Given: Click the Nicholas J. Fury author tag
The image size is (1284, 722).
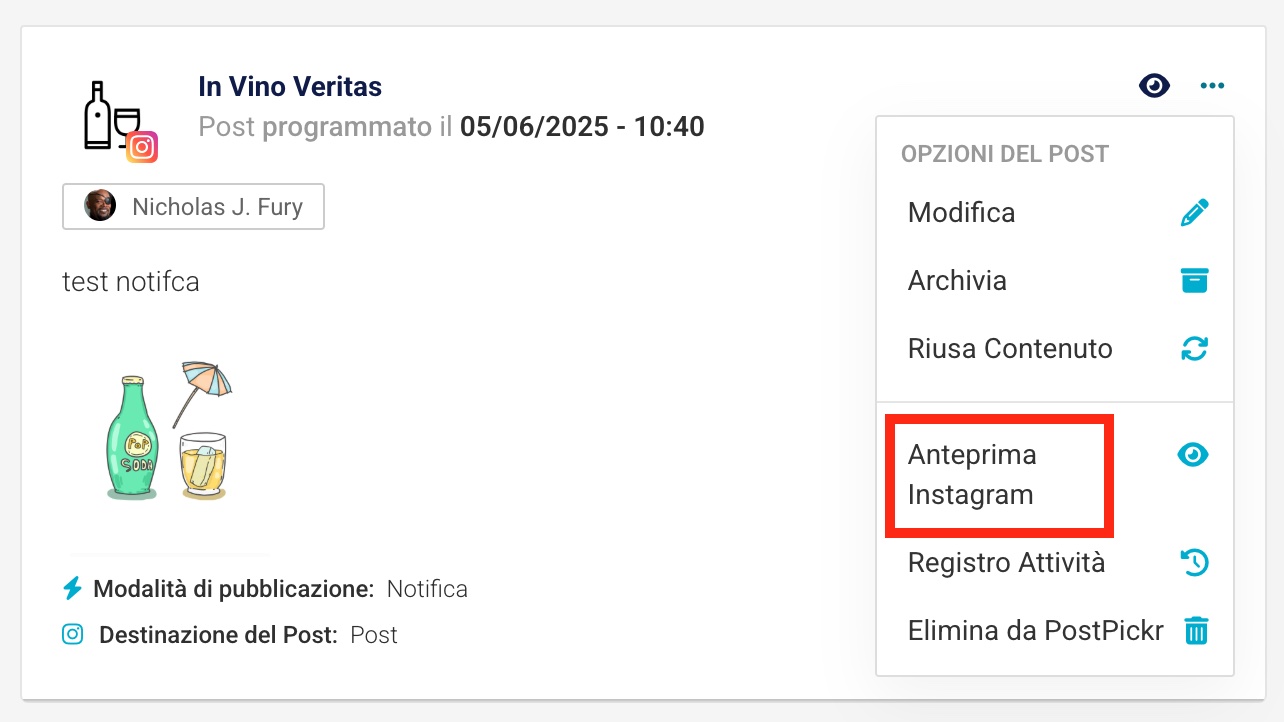Looking at the screenshot, I should [x=193, y=207].
